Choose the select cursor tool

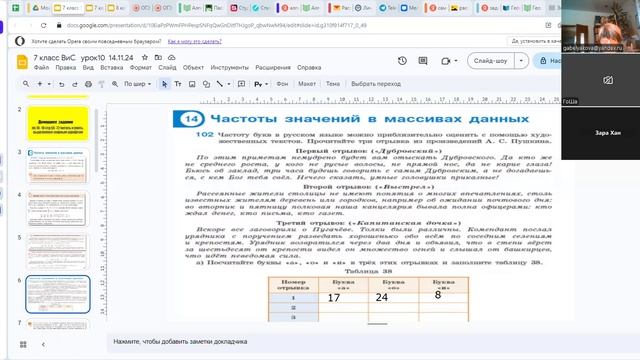(164, 84)
